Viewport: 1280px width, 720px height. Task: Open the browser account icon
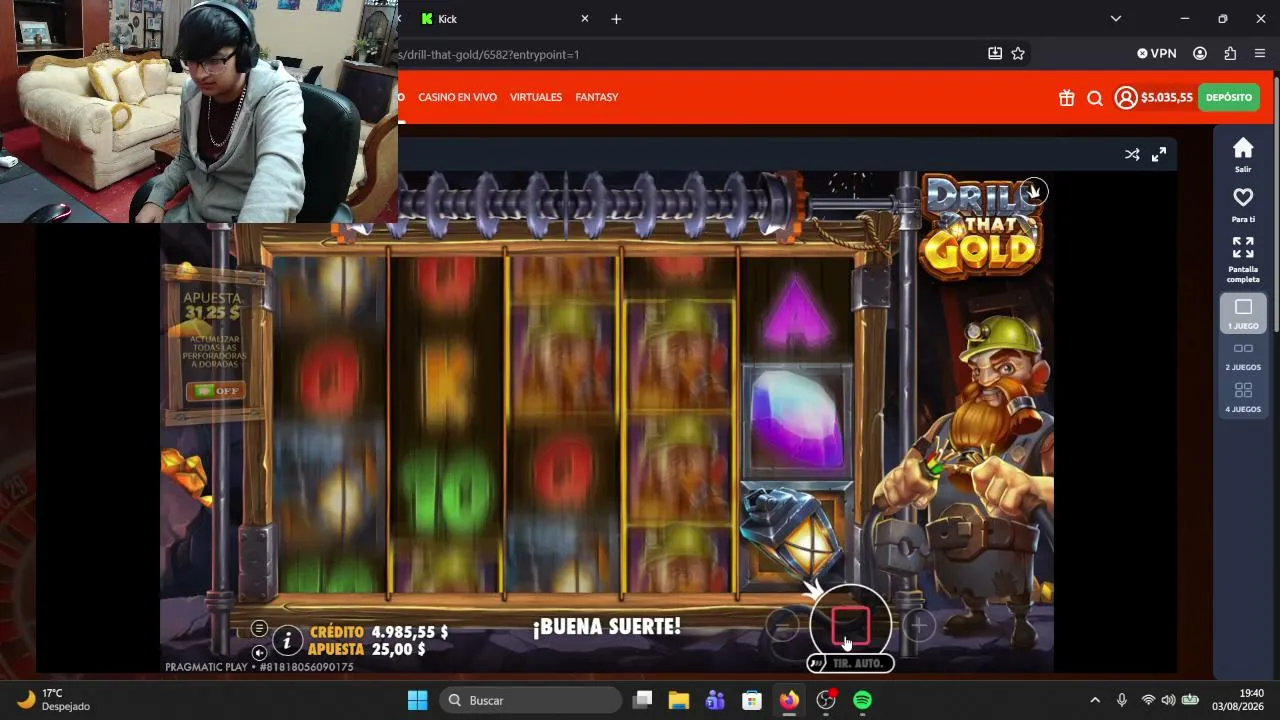1200,54
